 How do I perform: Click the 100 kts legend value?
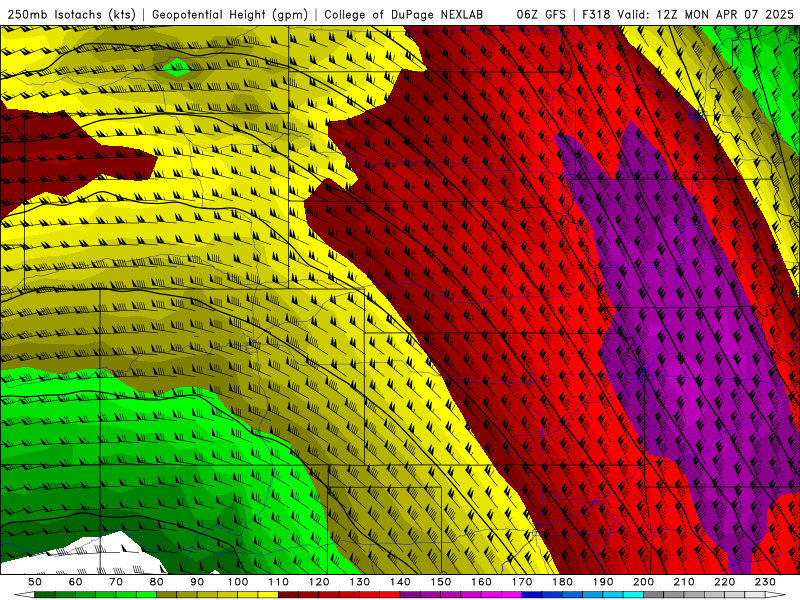click(x=238, y=582)
